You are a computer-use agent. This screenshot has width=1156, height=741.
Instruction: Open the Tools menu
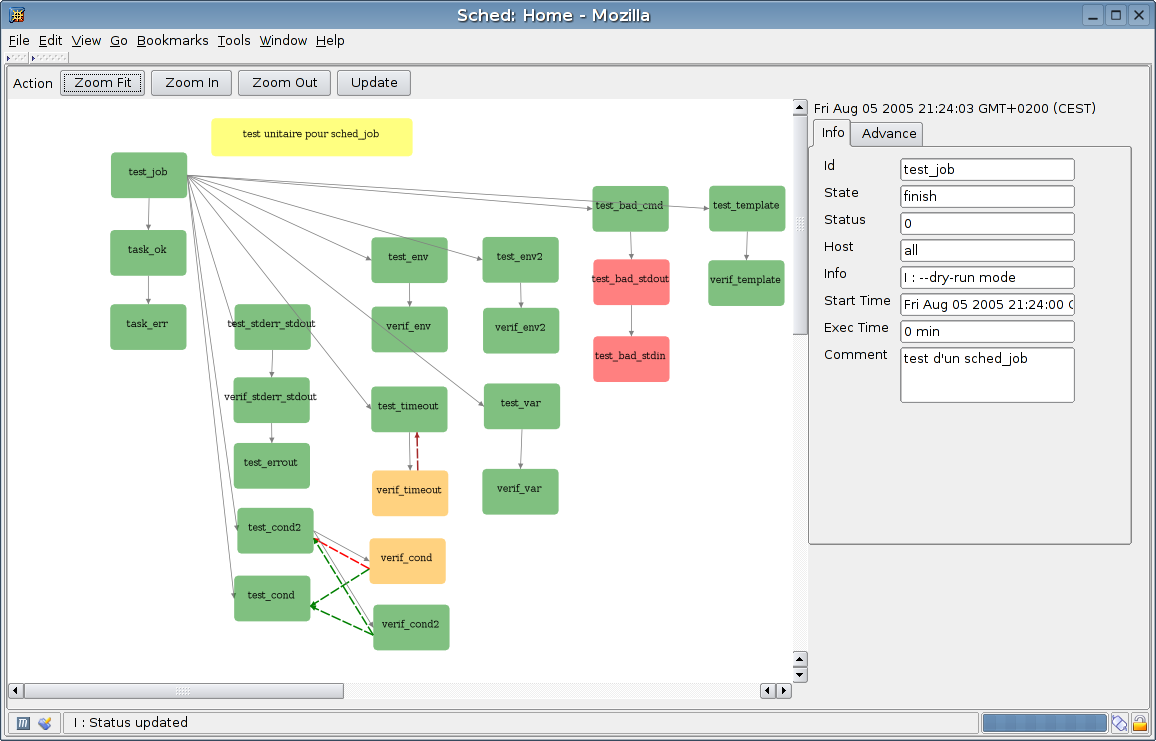click(234, 41)
